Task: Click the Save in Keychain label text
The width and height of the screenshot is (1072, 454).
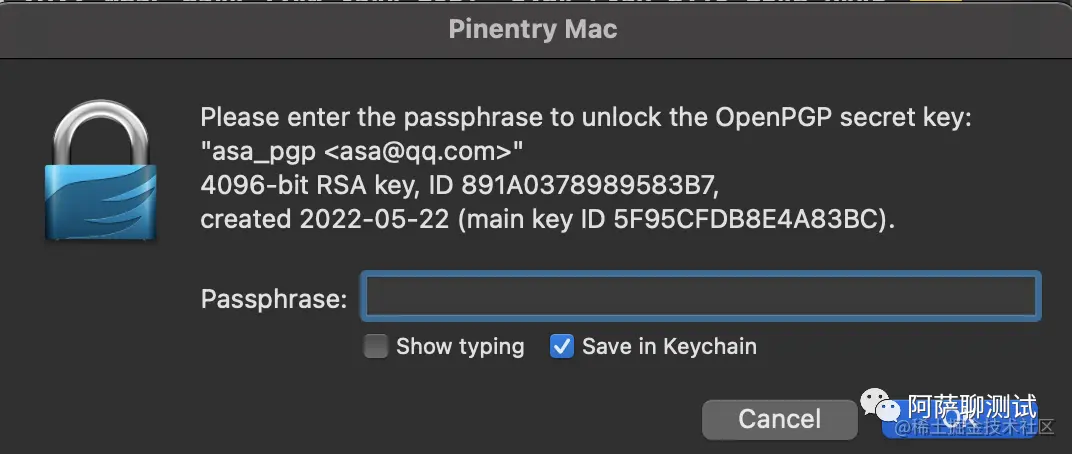Action: point(669,347)
